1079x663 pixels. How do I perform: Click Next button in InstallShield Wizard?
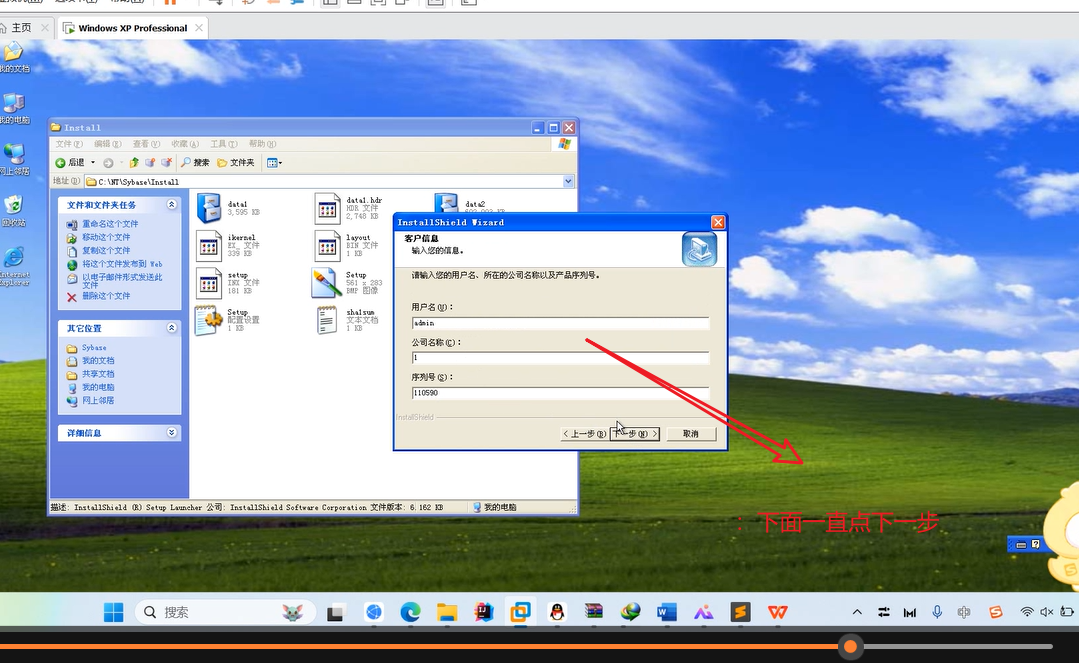coord(635,434)
